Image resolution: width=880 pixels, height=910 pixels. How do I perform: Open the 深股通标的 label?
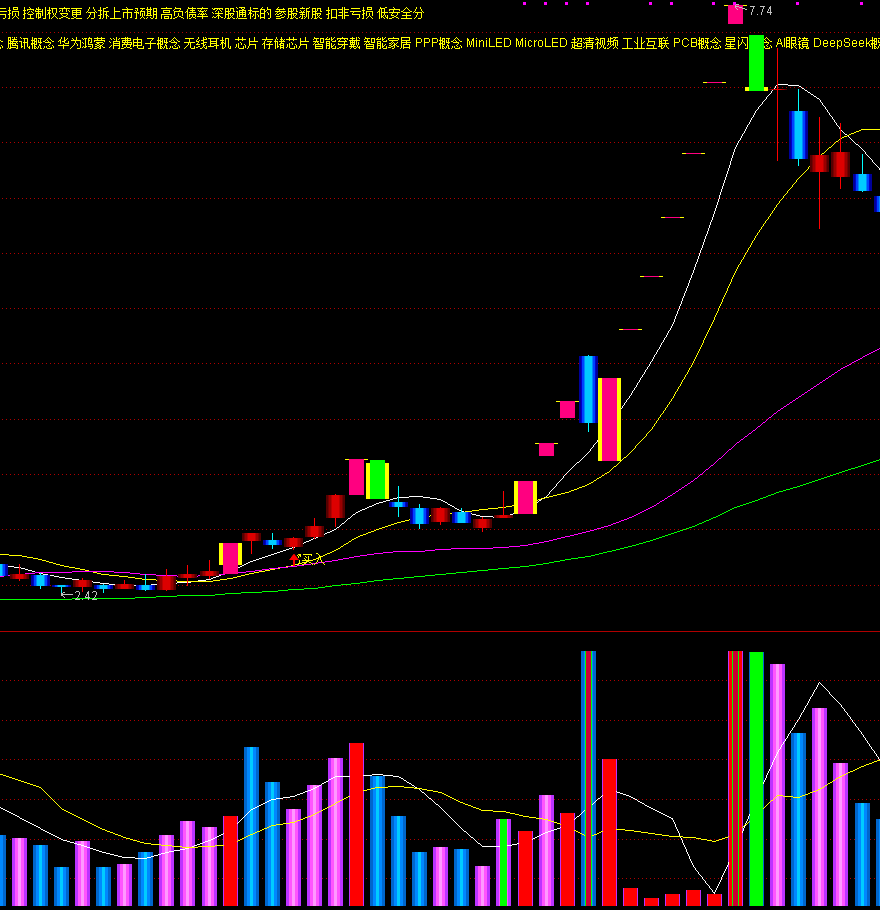[241, 13]
